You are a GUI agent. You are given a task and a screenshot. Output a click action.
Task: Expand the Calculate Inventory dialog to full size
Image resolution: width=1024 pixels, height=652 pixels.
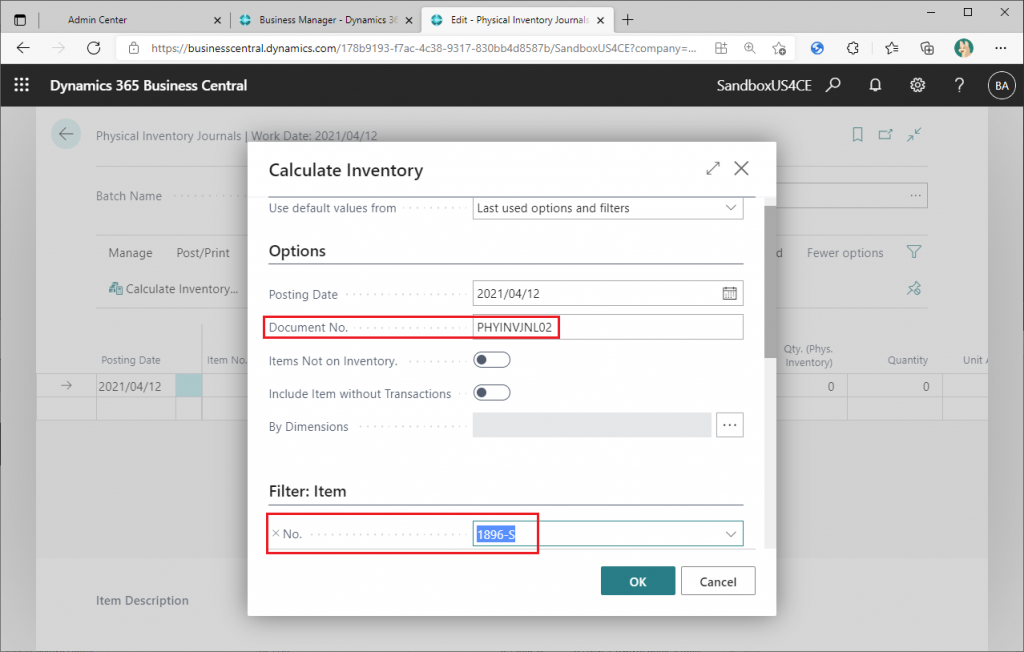[x=712, y=169]
